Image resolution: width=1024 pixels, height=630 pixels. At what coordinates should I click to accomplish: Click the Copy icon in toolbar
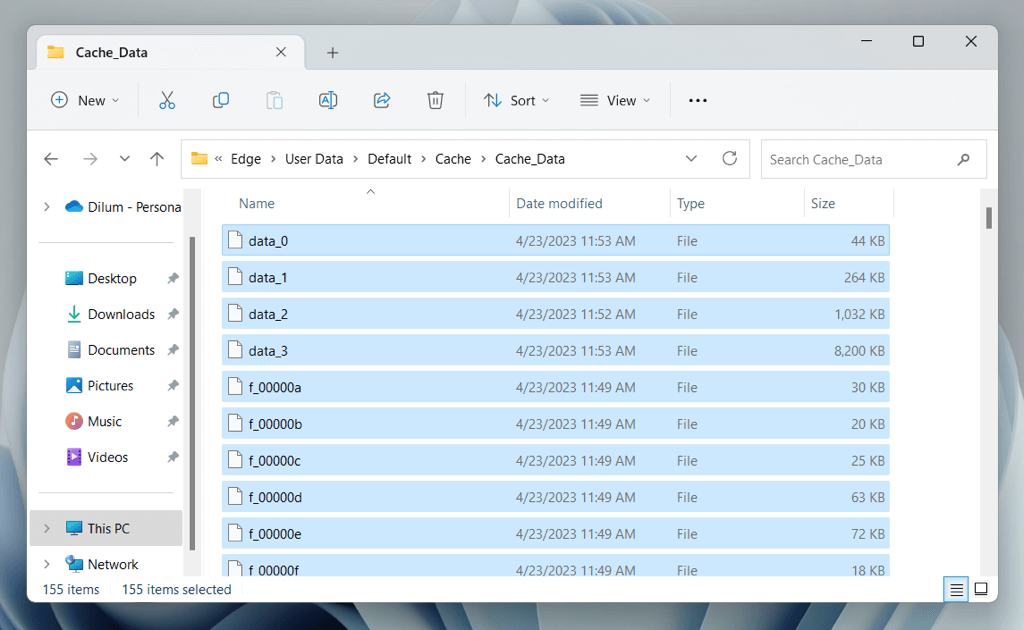click(221, 100)
